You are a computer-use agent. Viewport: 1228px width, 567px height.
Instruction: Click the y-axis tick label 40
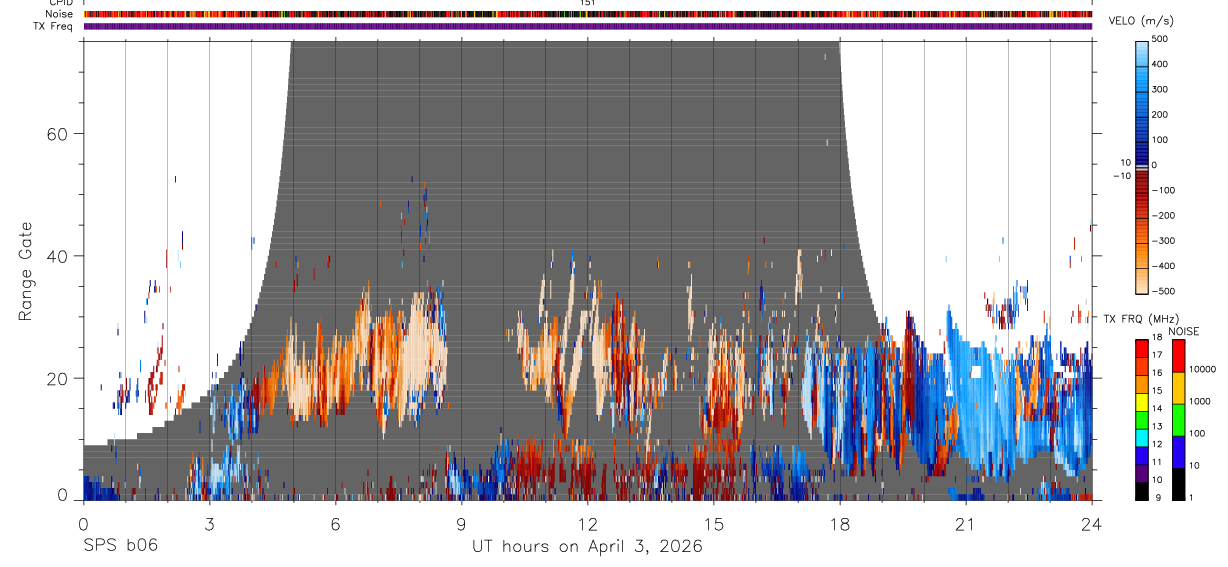click(59, 256)
